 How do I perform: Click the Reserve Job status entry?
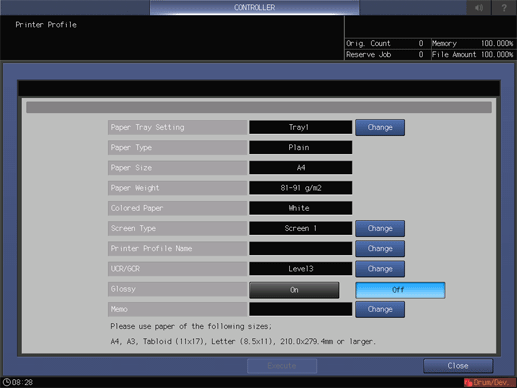[387, 55]
